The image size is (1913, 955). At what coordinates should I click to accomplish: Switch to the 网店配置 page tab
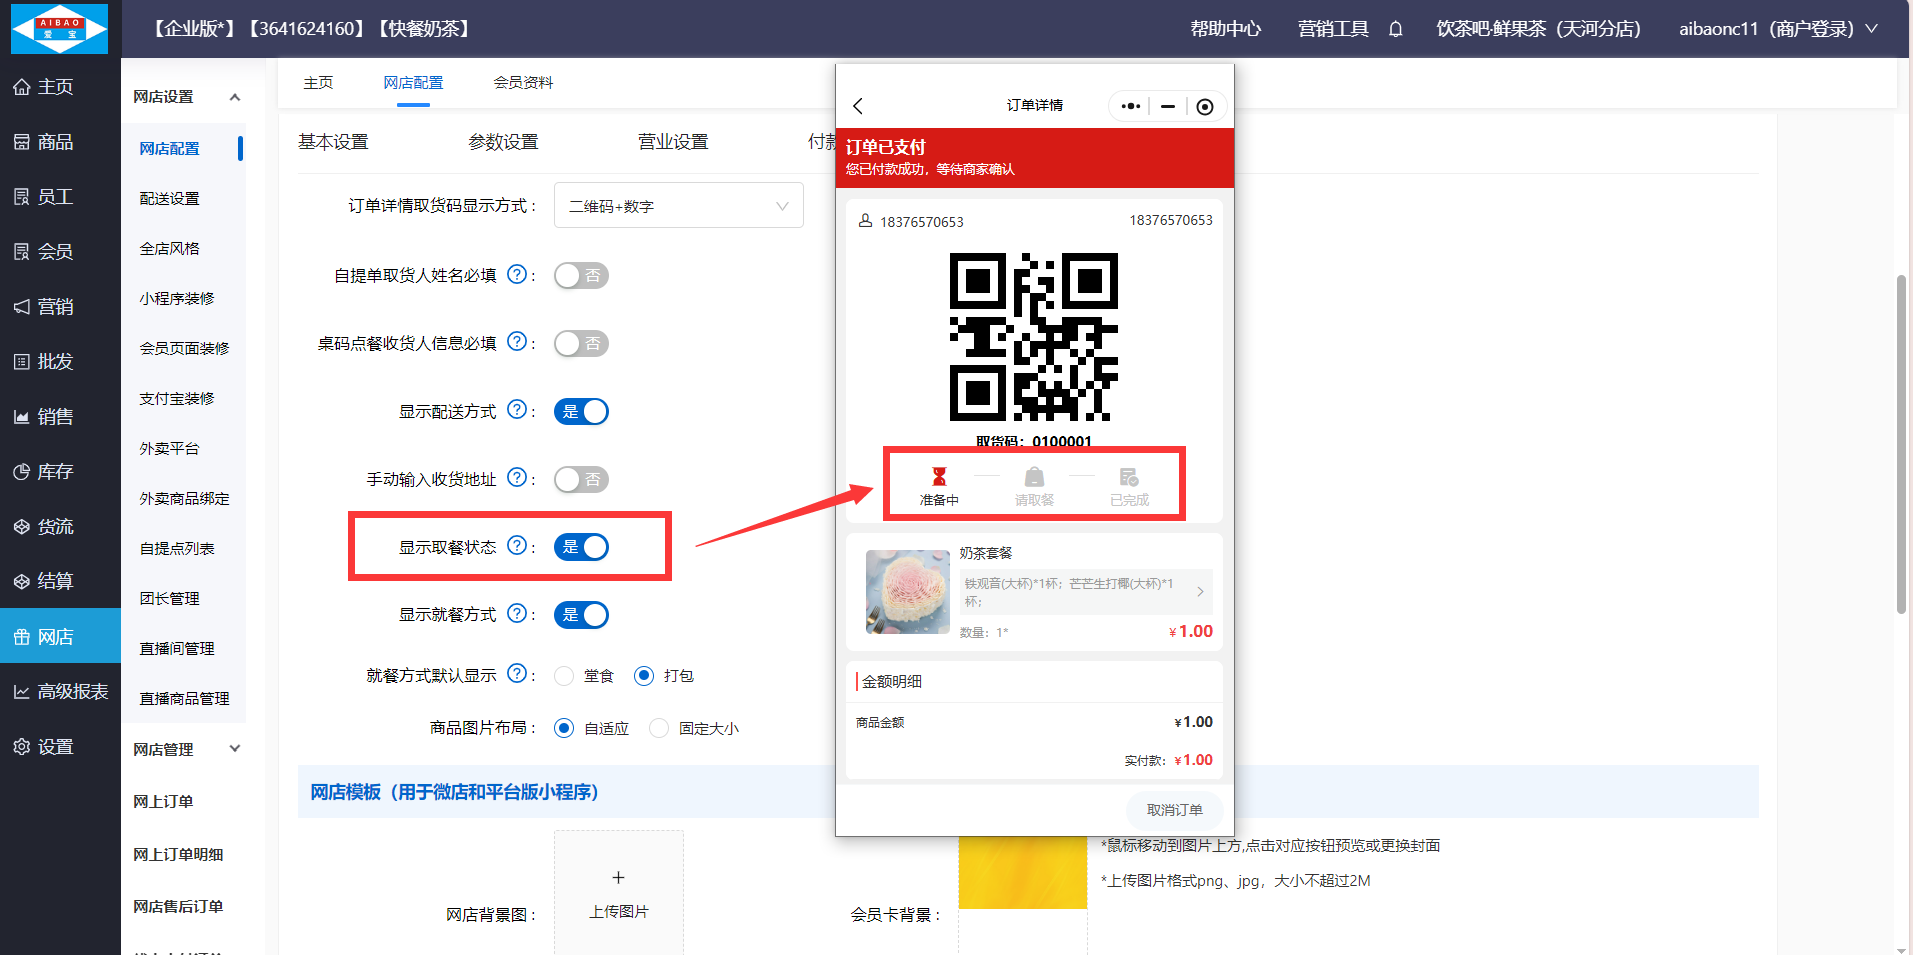413,83
